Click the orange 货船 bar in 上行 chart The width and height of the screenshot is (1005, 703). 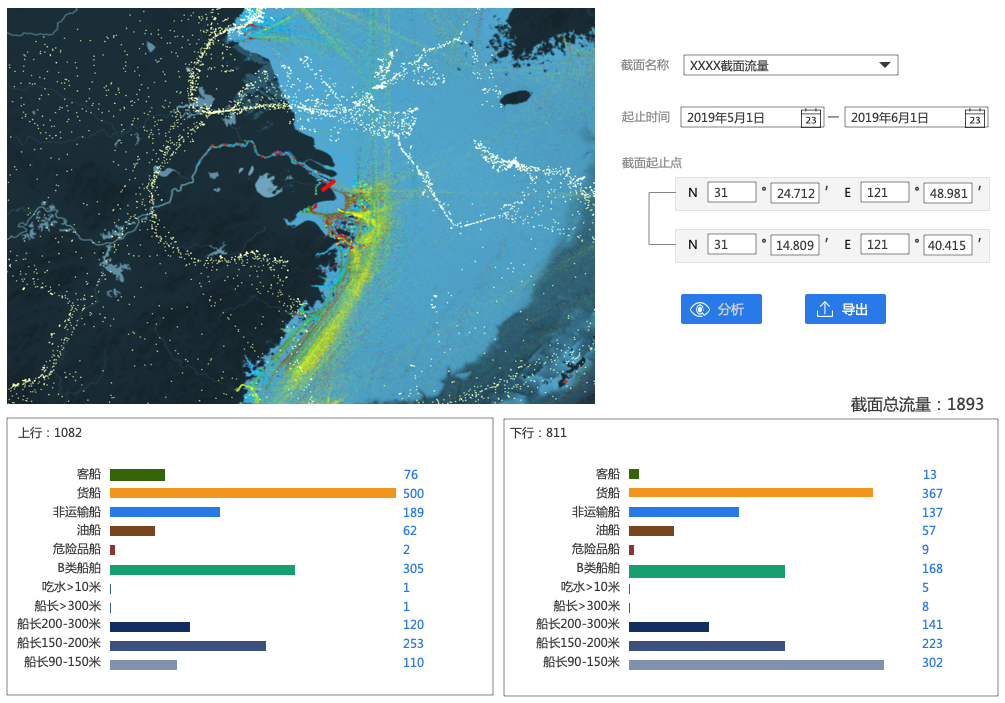click(x=252, y=493)
